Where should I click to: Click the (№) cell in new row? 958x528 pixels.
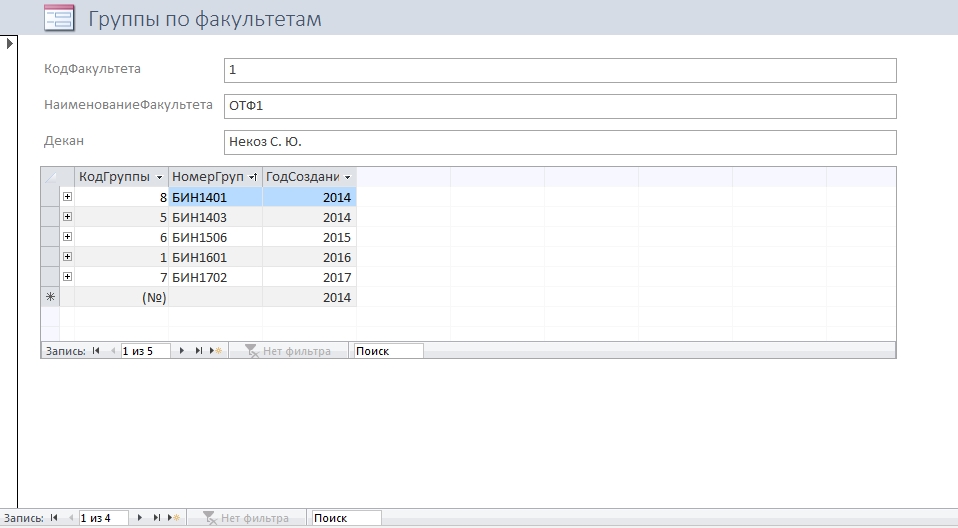[x=121, y=297]
